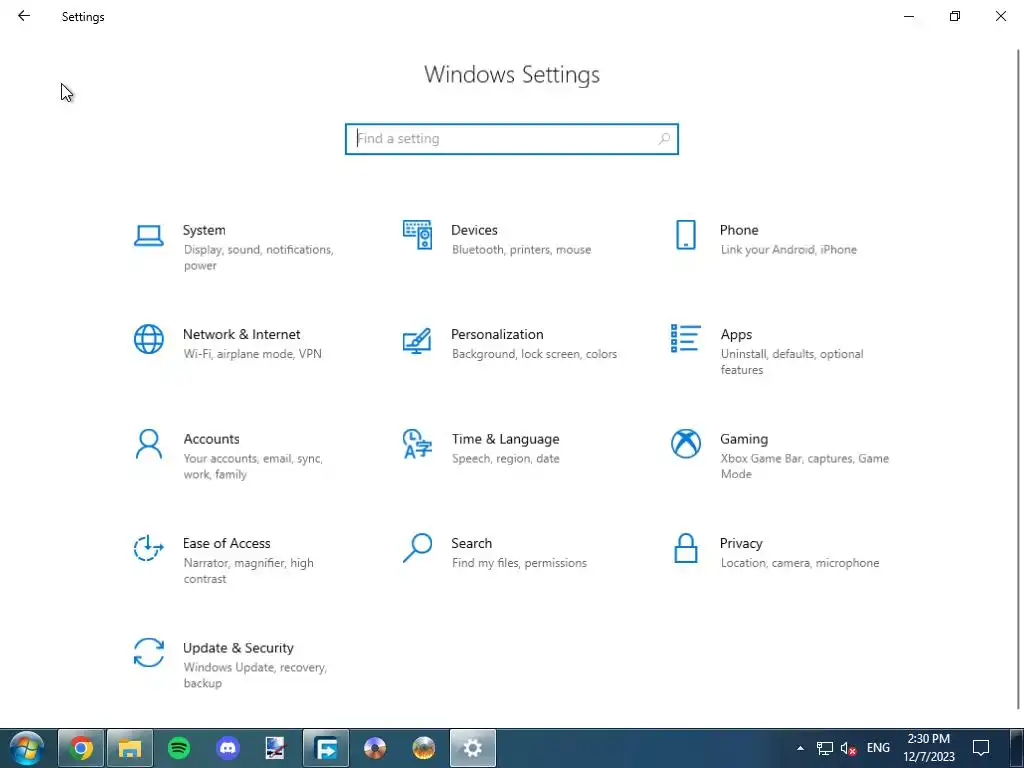Minimize the Settings window
Viewport: 1024px width, 768px height.
[x=909, y=16]
